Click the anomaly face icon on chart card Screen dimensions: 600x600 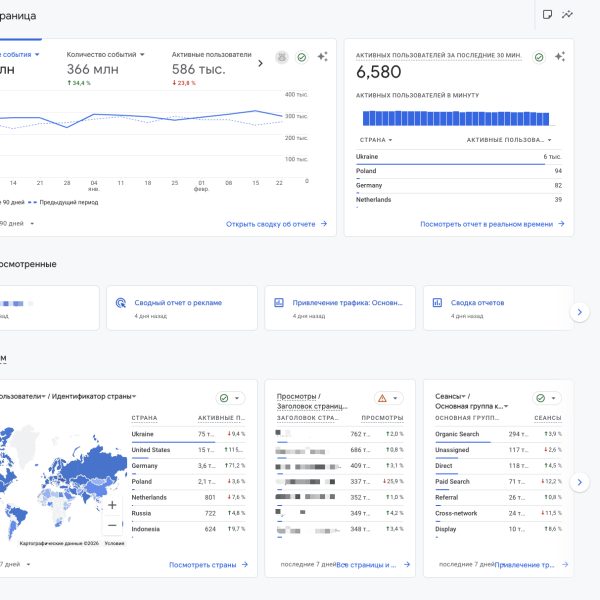click(282, 58)
